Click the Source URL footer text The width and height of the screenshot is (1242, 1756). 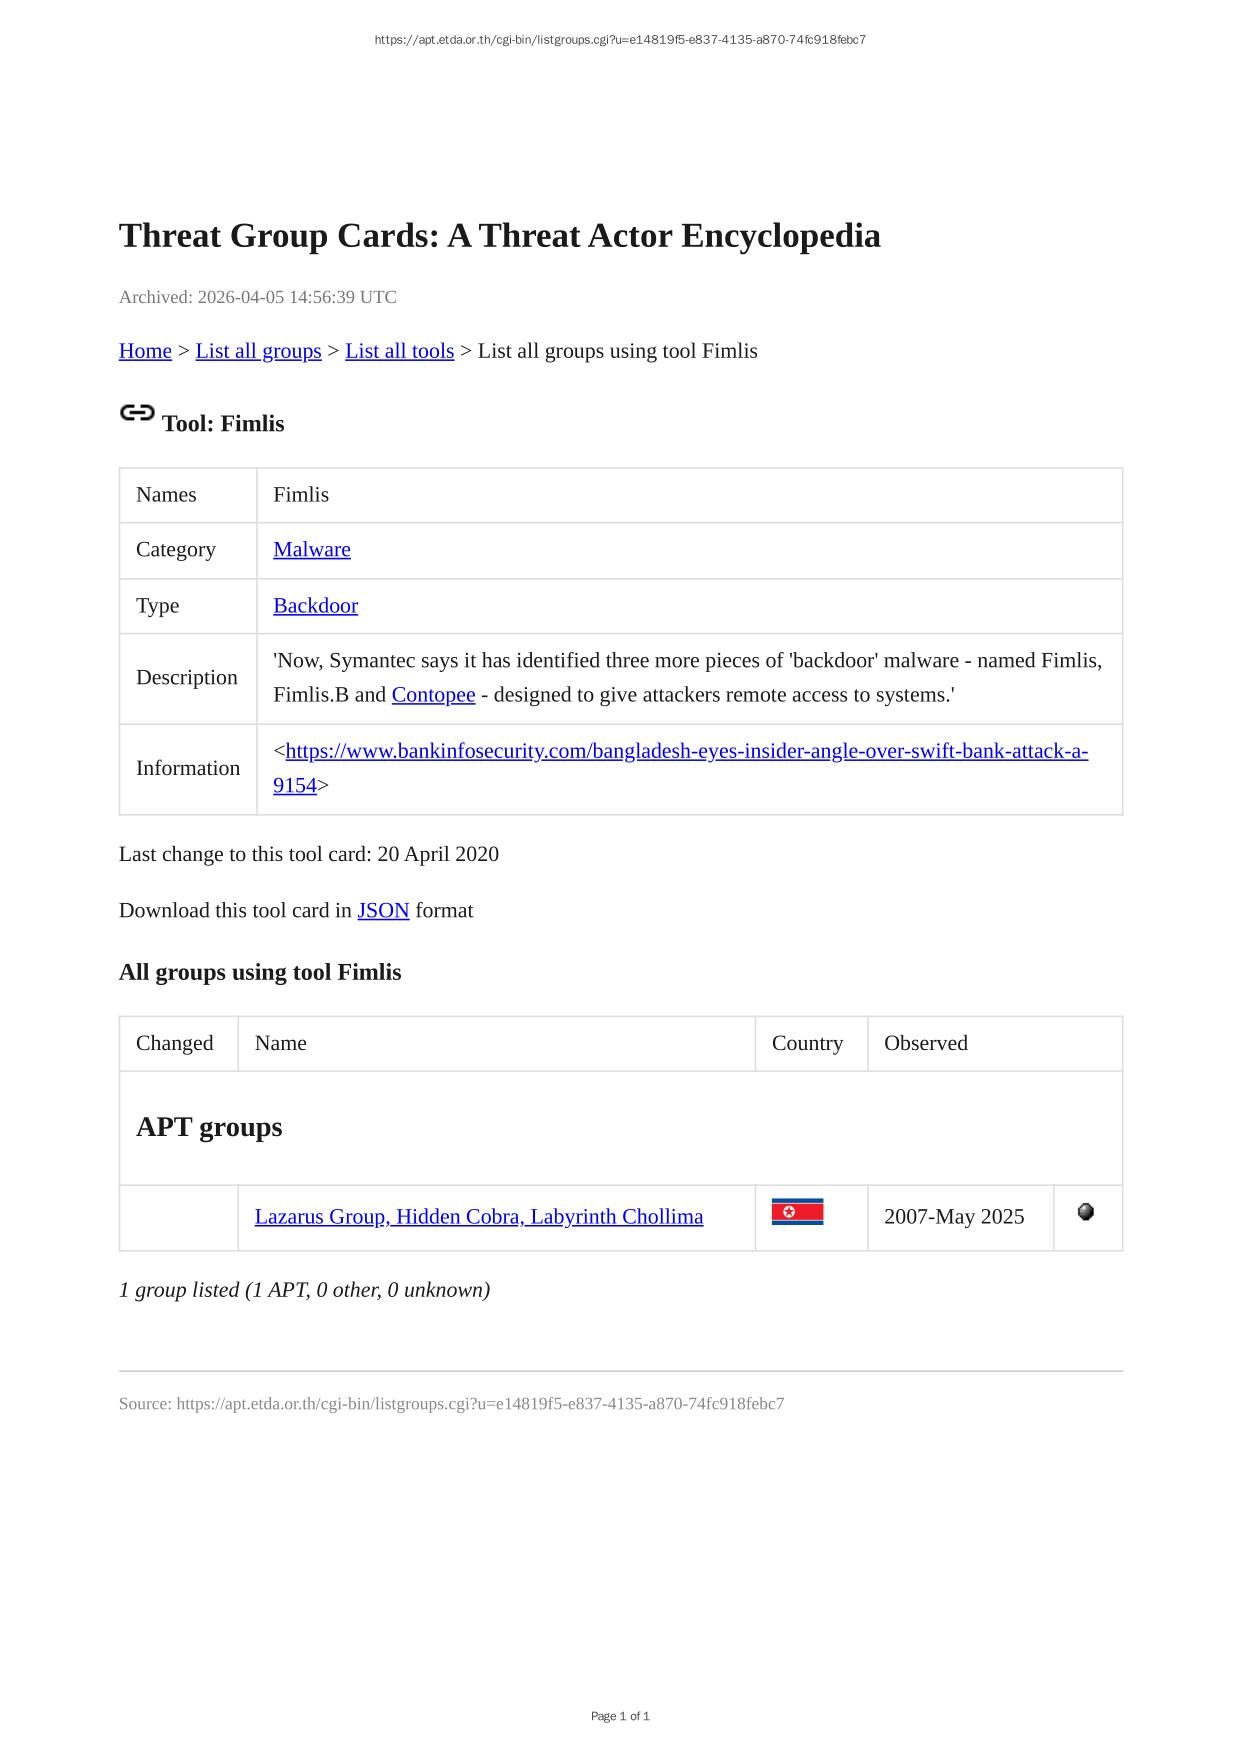point(451,1404)
